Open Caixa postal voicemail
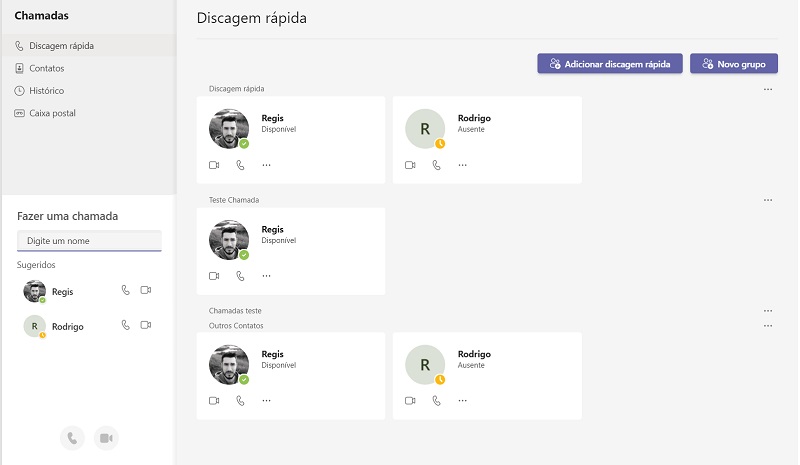 click(52, 113)
